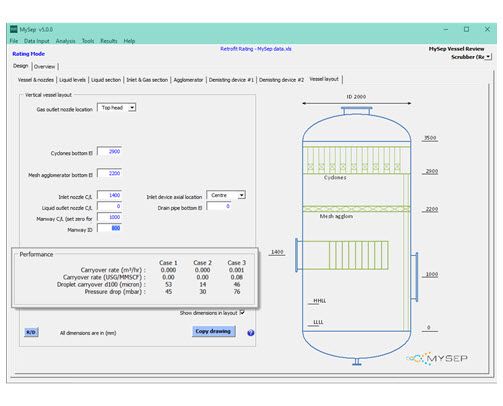Click the 3500 elevation label in drawing
The image size is (503, 406).
(x=430, y=138)
